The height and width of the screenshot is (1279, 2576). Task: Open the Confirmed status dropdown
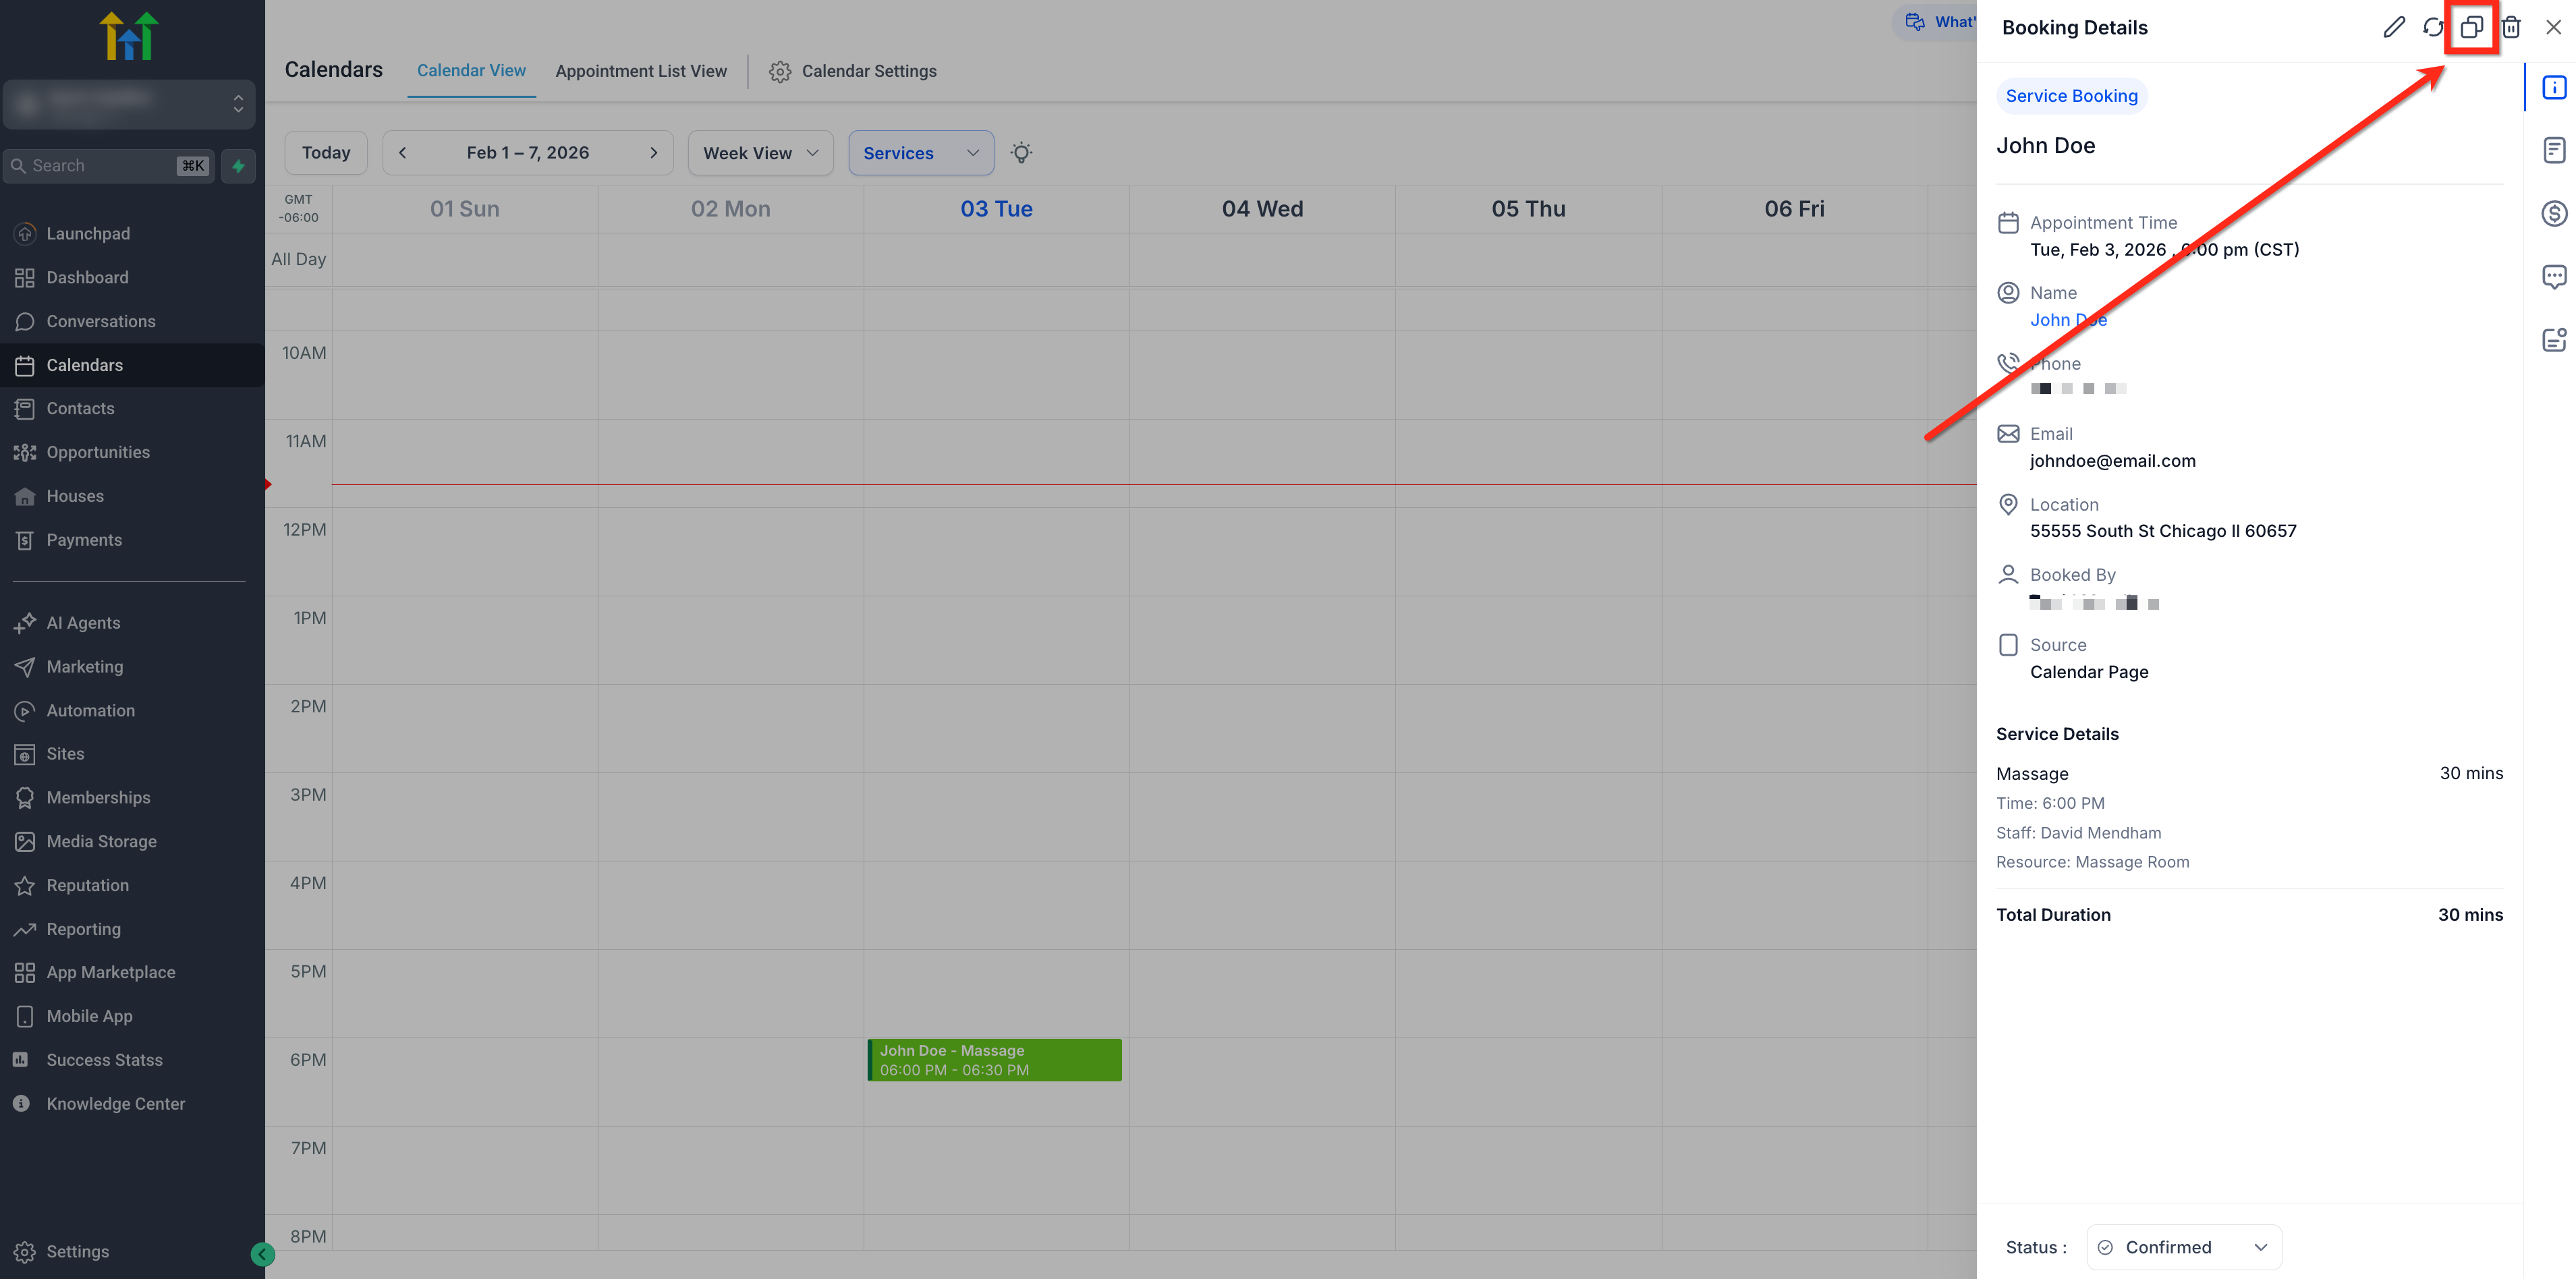tap(2183, 1247)
